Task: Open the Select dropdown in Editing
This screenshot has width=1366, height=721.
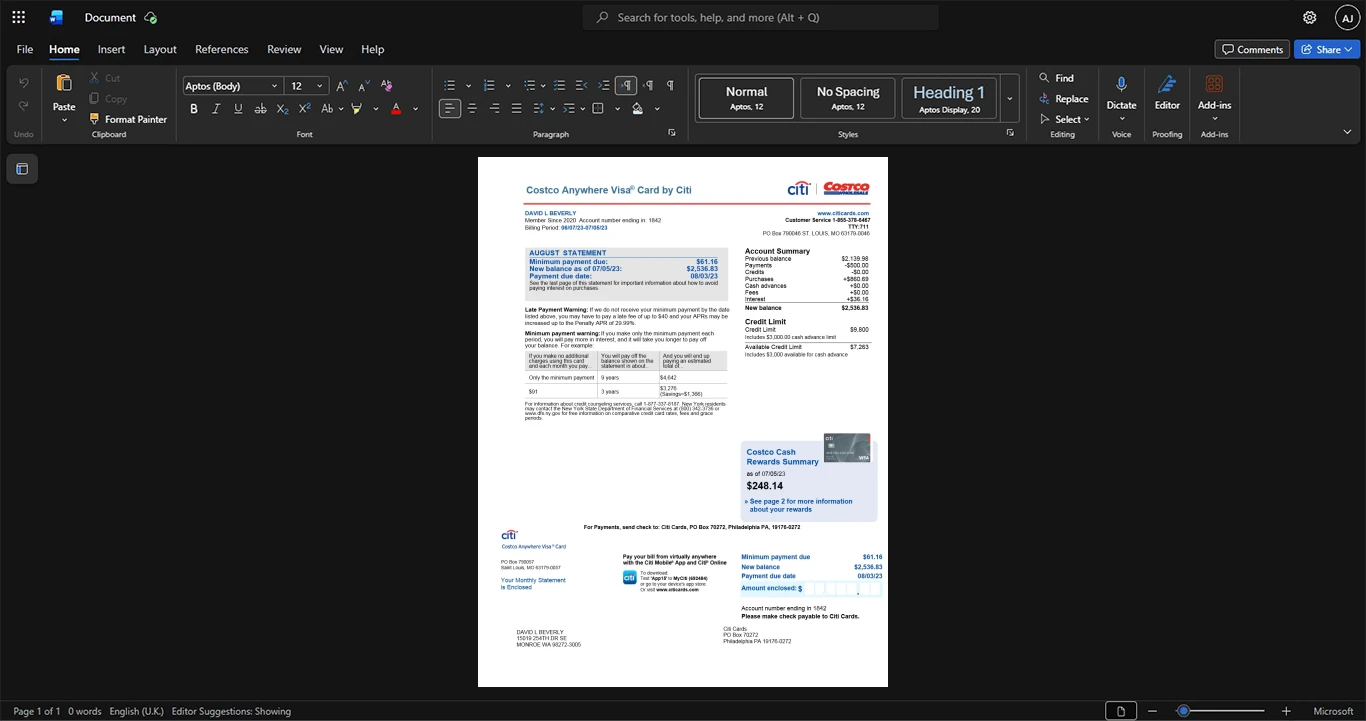Action: 1064,119
